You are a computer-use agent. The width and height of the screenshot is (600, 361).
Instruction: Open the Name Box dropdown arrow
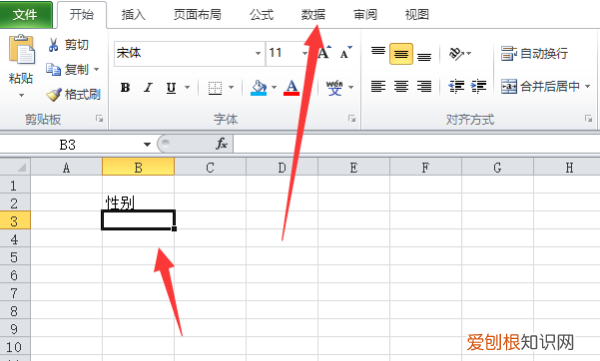(147, 145)
